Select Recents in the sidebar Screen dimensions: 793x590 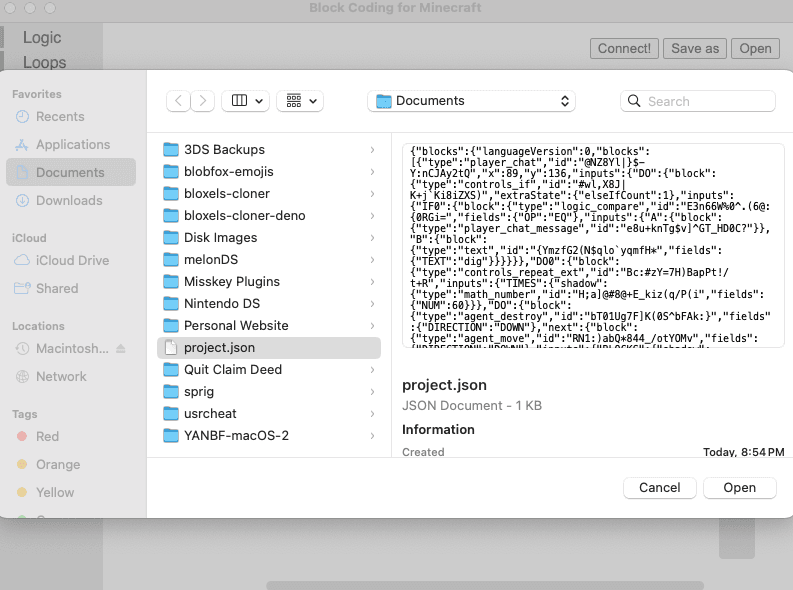(60, 116)
